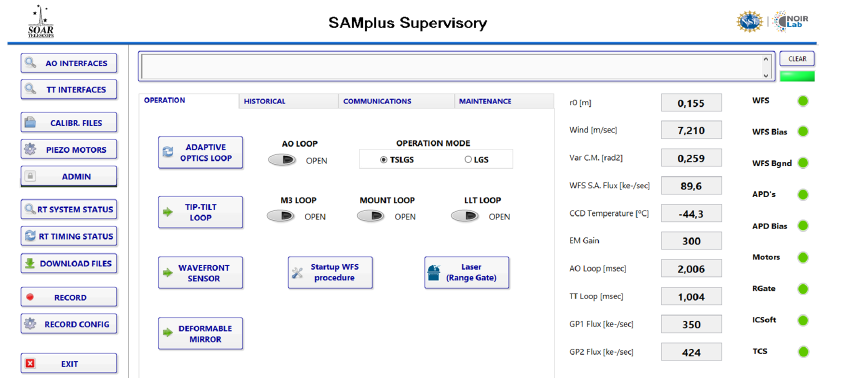Click the Laser Range Gate dome icon

(434, 273)
